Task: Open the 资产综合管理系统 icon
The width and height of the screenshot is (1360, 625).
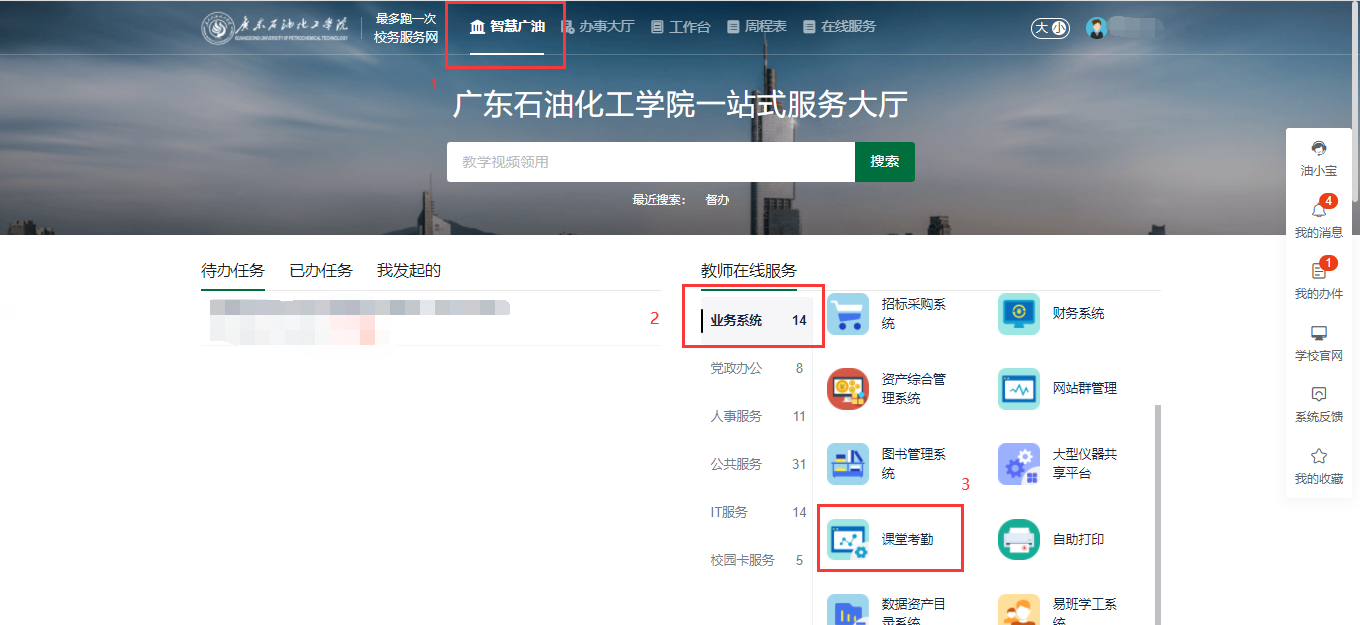Action: (848, 388)
